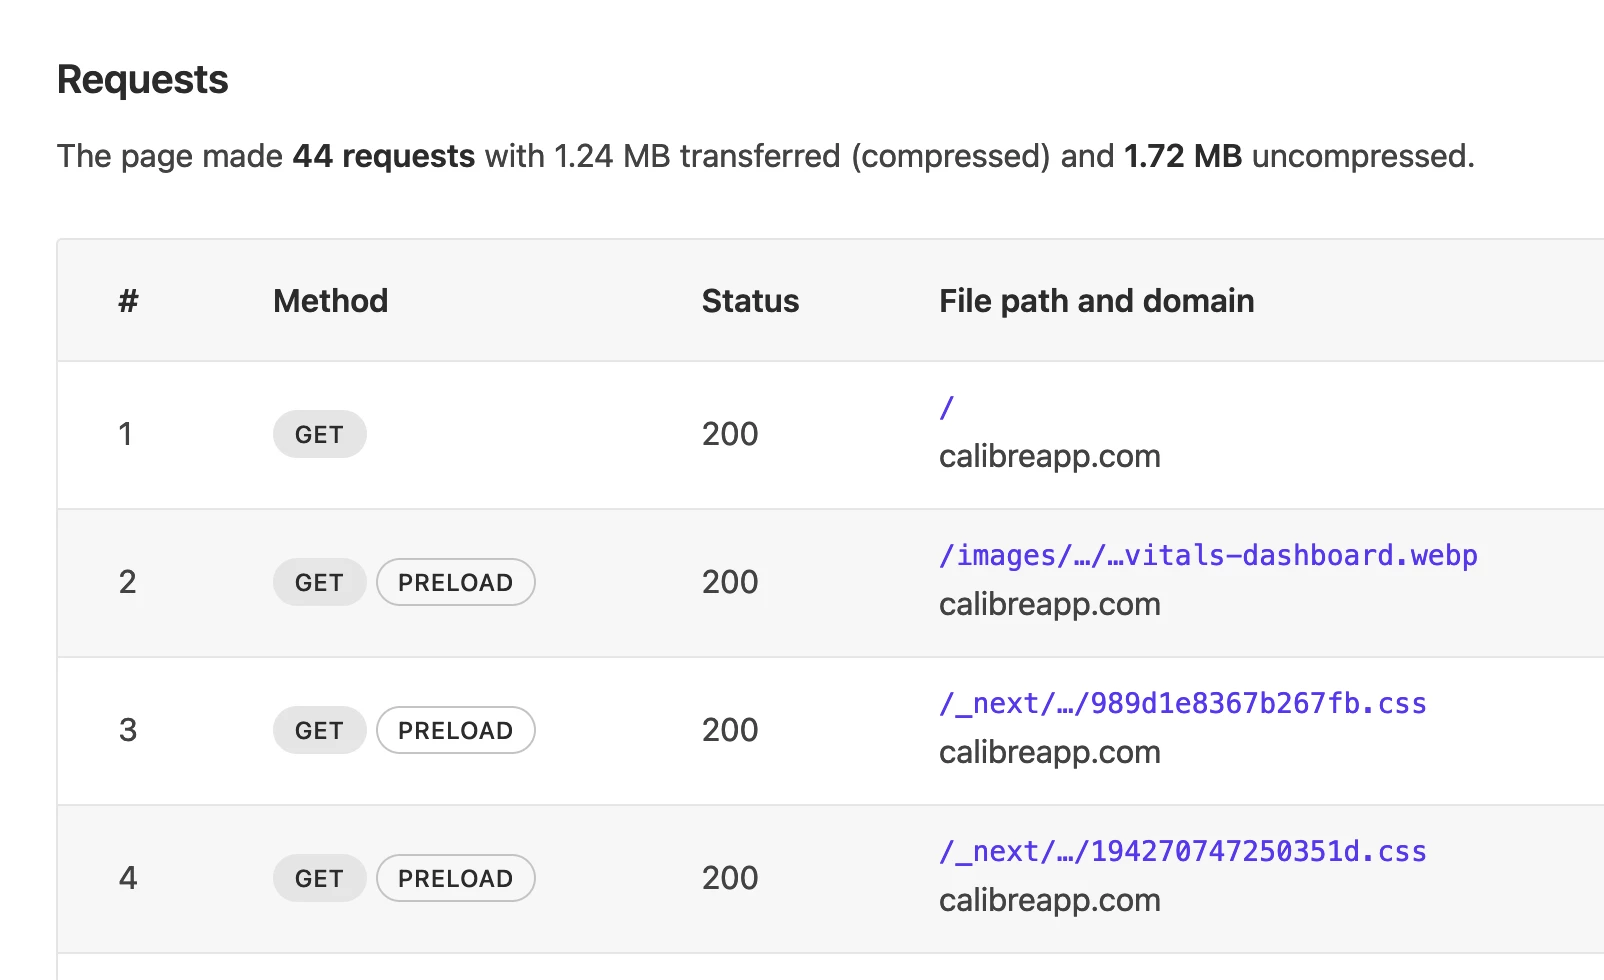Select the 200 status on request 2
This screenshot has height=980, width=1604.
point(729,582)
